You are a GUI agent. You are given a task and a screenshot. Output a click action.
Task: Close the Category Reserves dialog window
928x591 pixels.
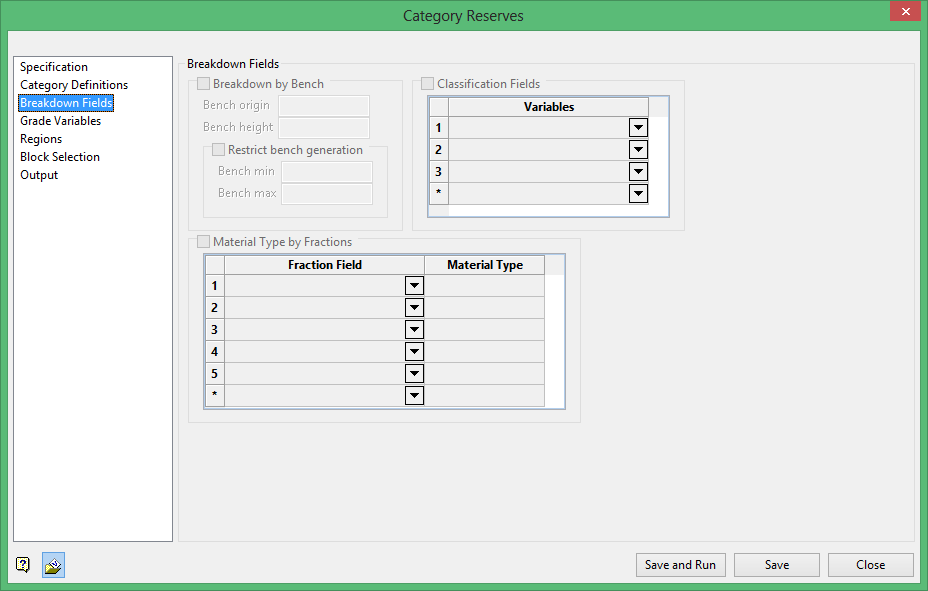(x=904, y=12)
